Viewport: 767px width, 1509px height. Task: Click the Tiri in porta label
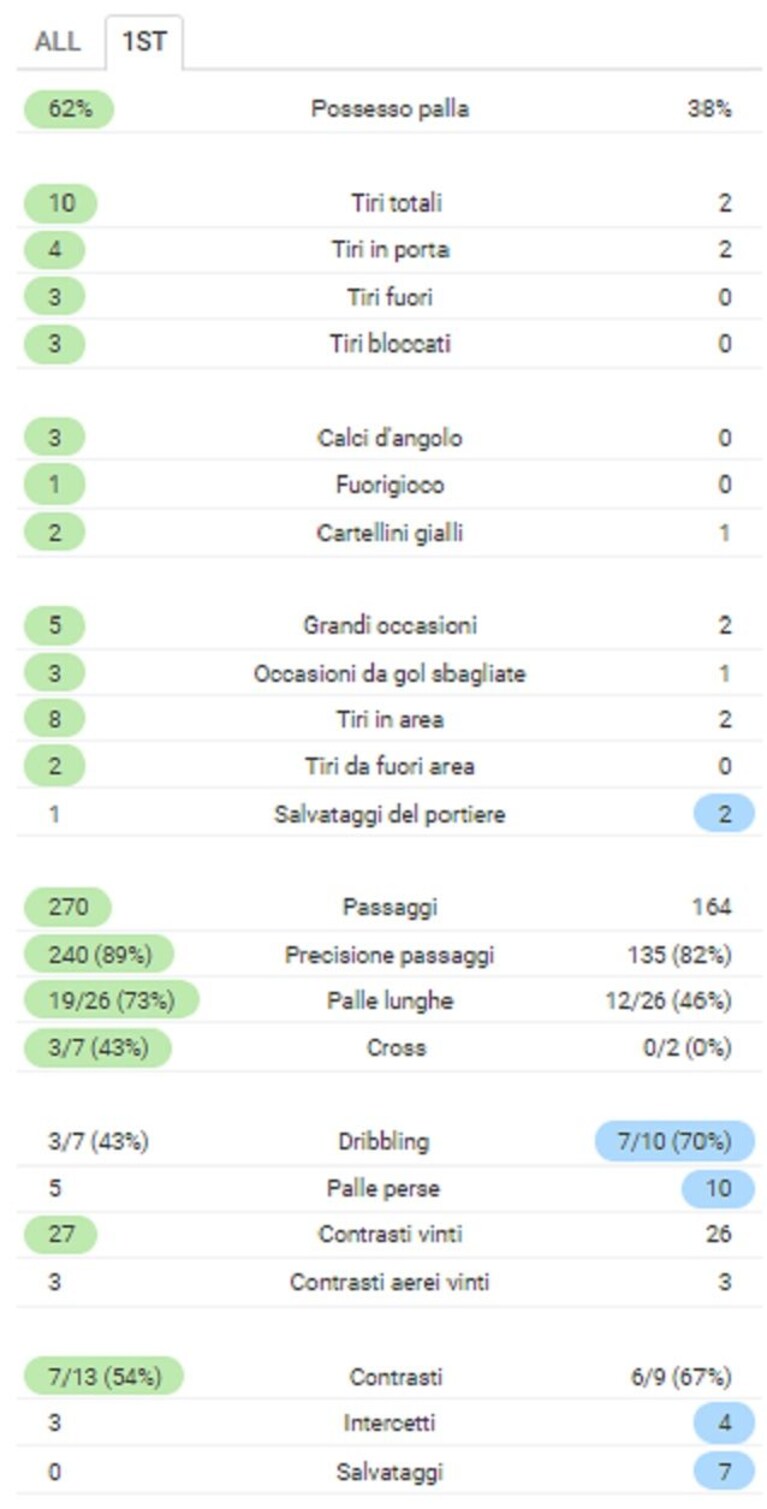tap(390, 250)
